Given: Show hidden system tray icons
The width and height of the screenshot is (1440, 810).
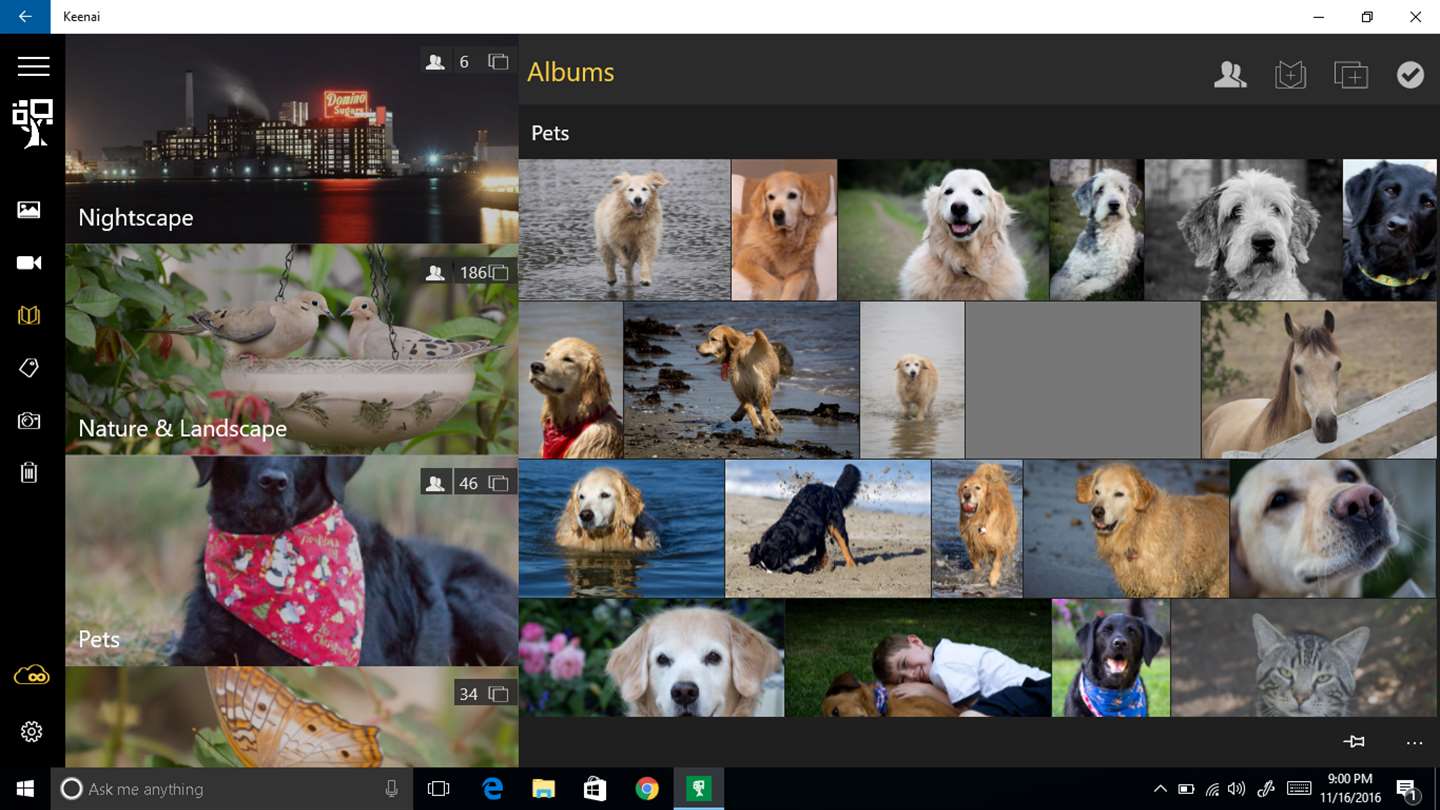Looking at the screenshot, I should (x=1160, y=789).
